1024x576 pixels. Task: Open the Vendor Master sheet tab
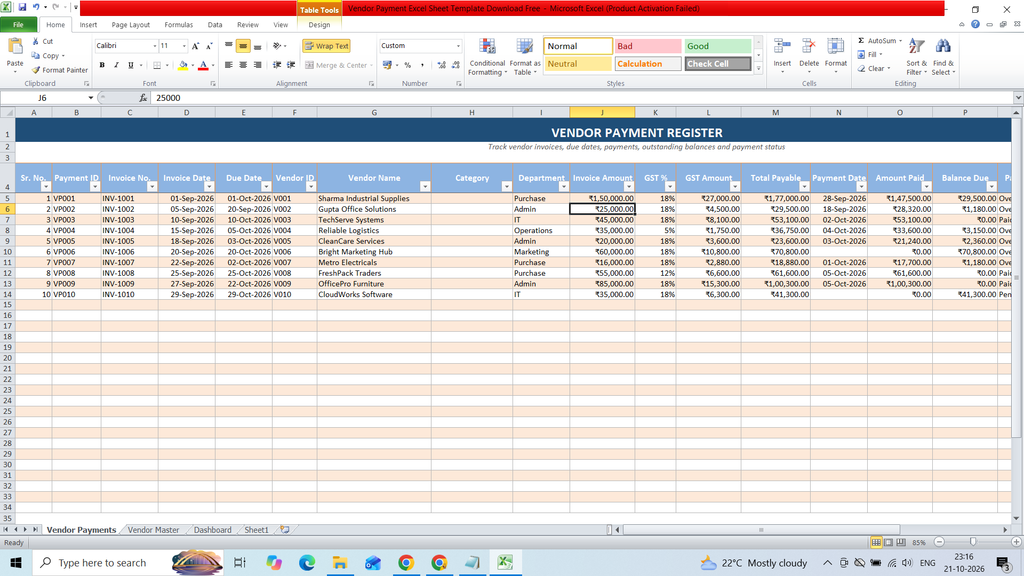point(153,530)
